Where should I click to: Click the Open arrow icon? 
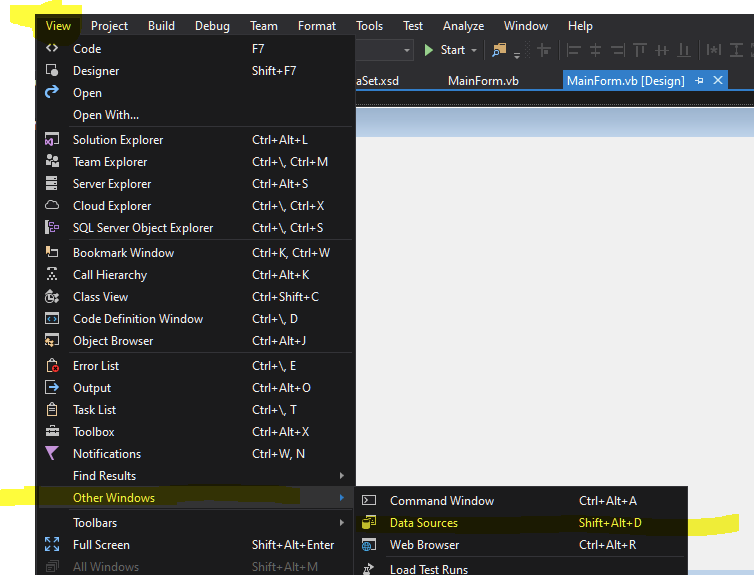point(52,92)
